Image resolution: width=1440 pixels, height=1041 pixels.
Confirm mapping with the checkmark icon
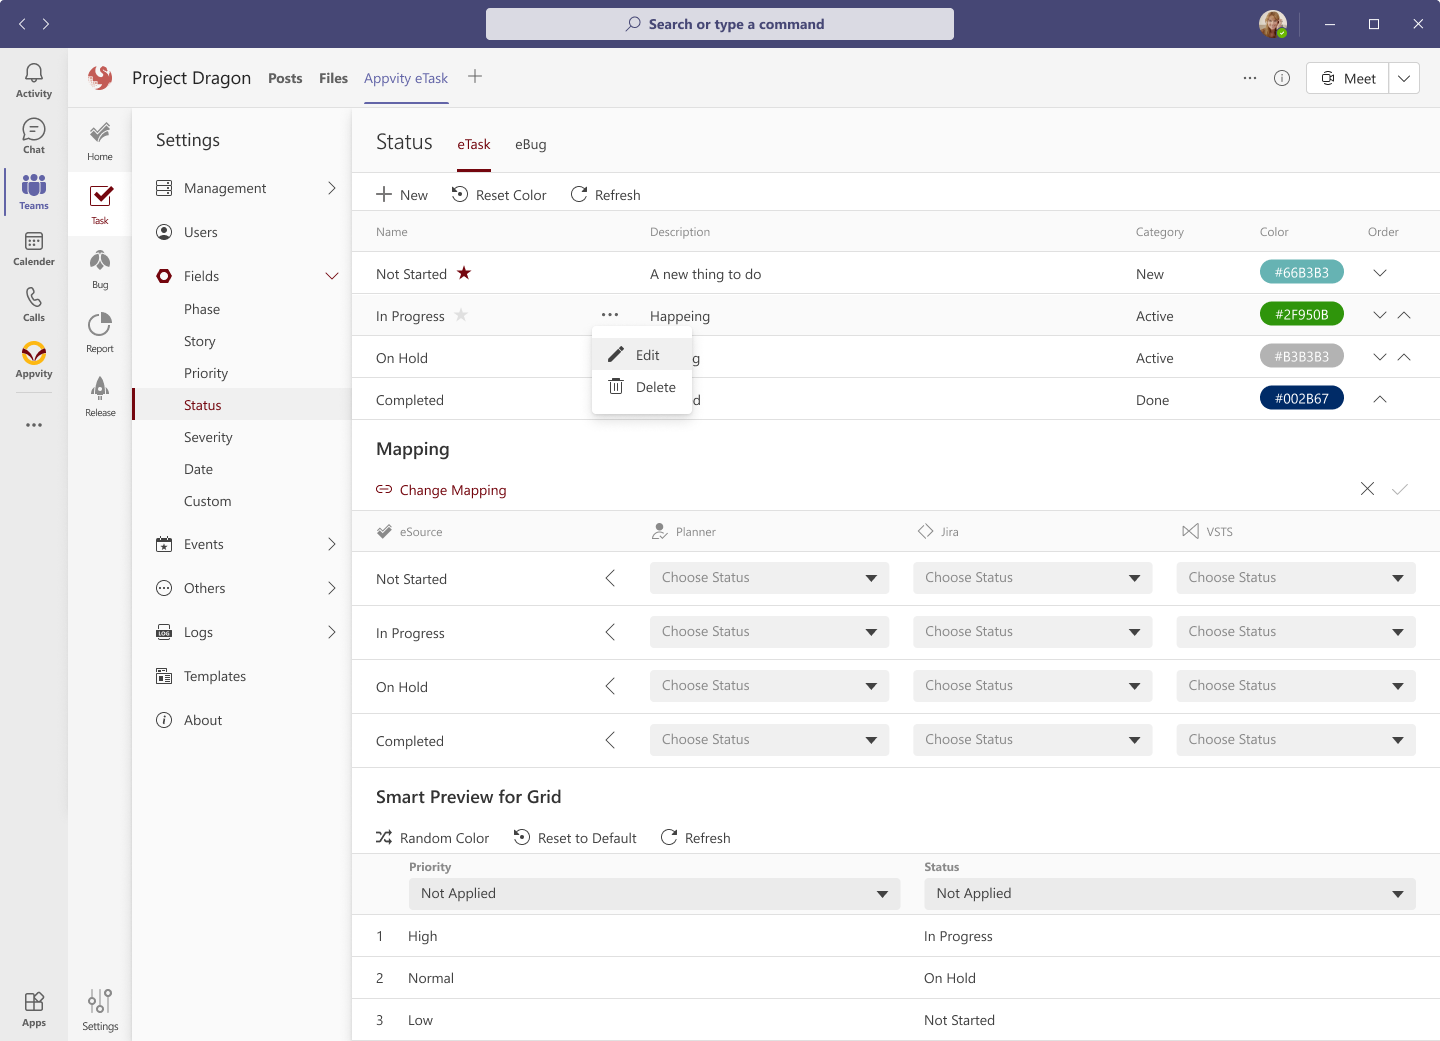coord(1400,489)
